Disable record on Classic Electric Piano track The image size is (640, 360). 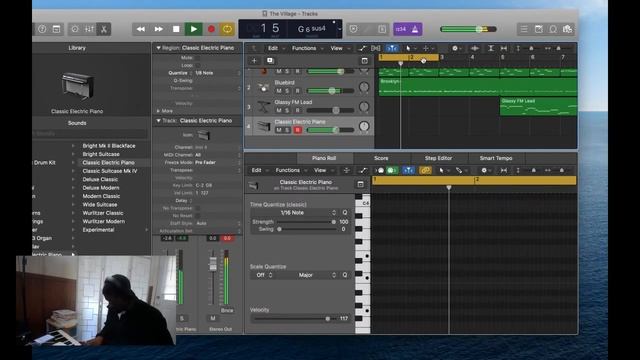pyautogui.click(x=298, y=130)
